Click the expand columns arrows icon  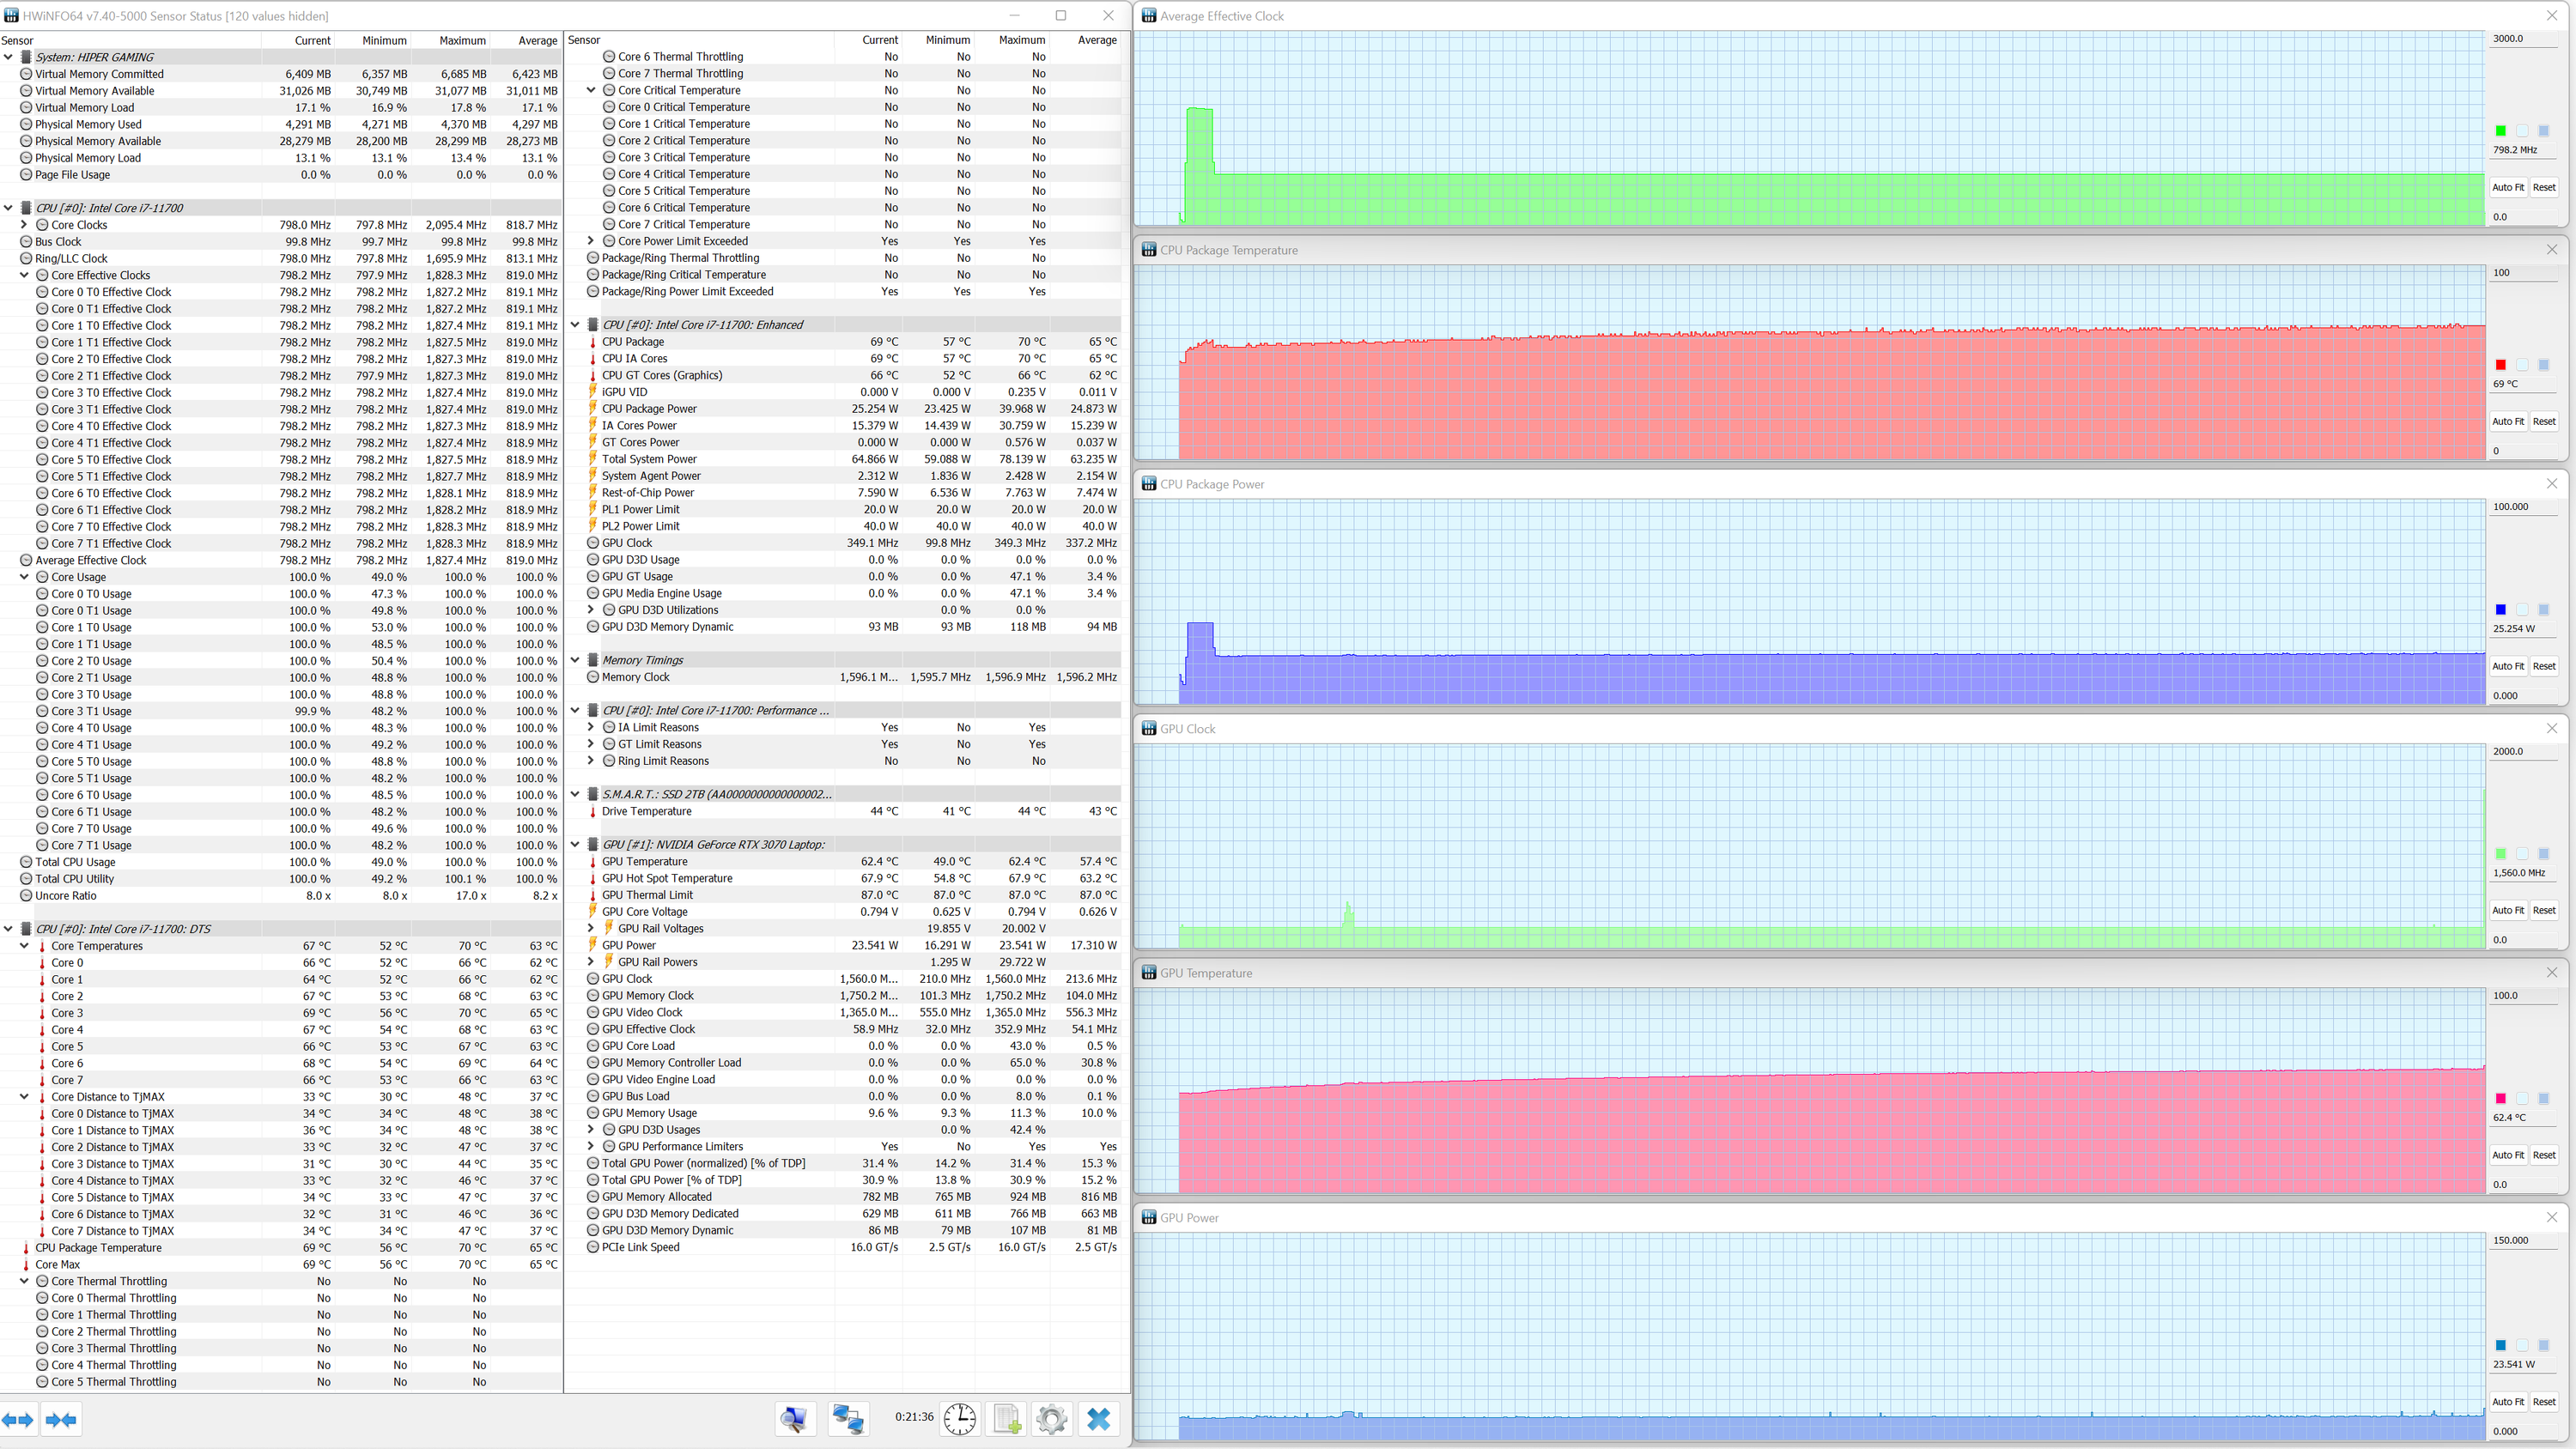pyautogui.click(x=18, y=1419)
